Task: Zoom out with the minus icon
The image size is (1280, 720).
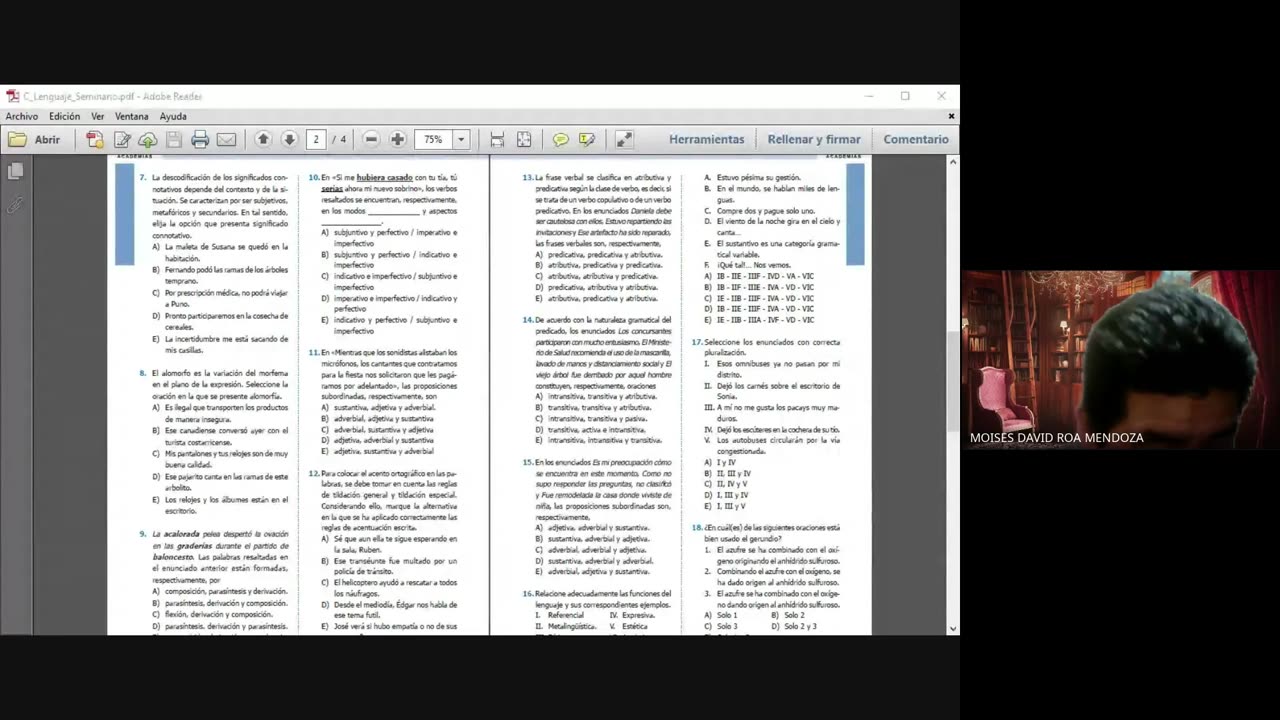Action: pyautogui.click(x=371, y=140)
